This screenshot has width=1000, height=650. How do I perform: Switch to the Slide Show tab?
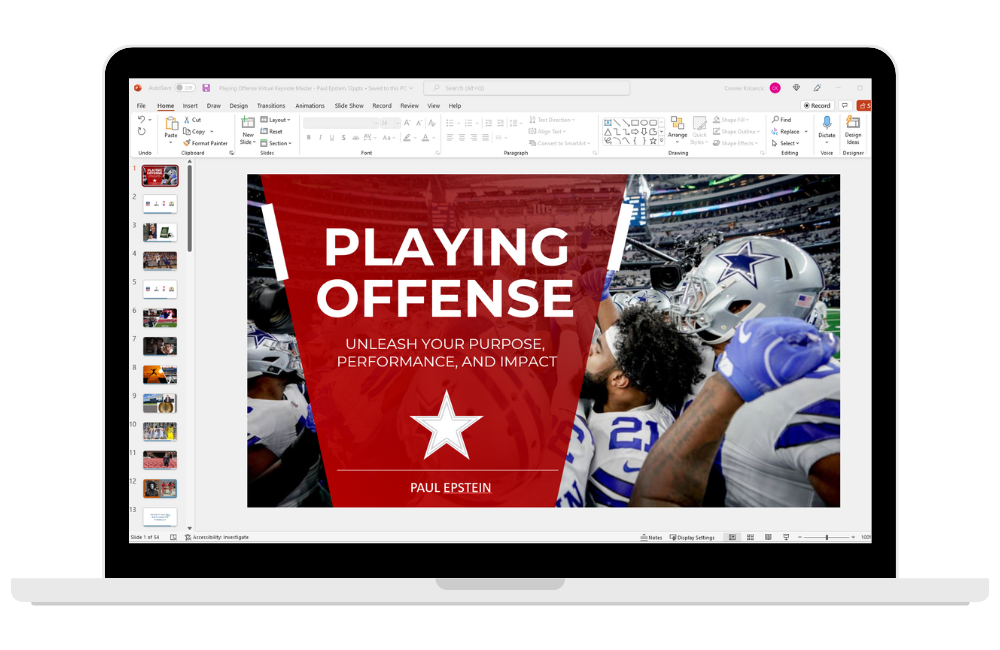349,106
